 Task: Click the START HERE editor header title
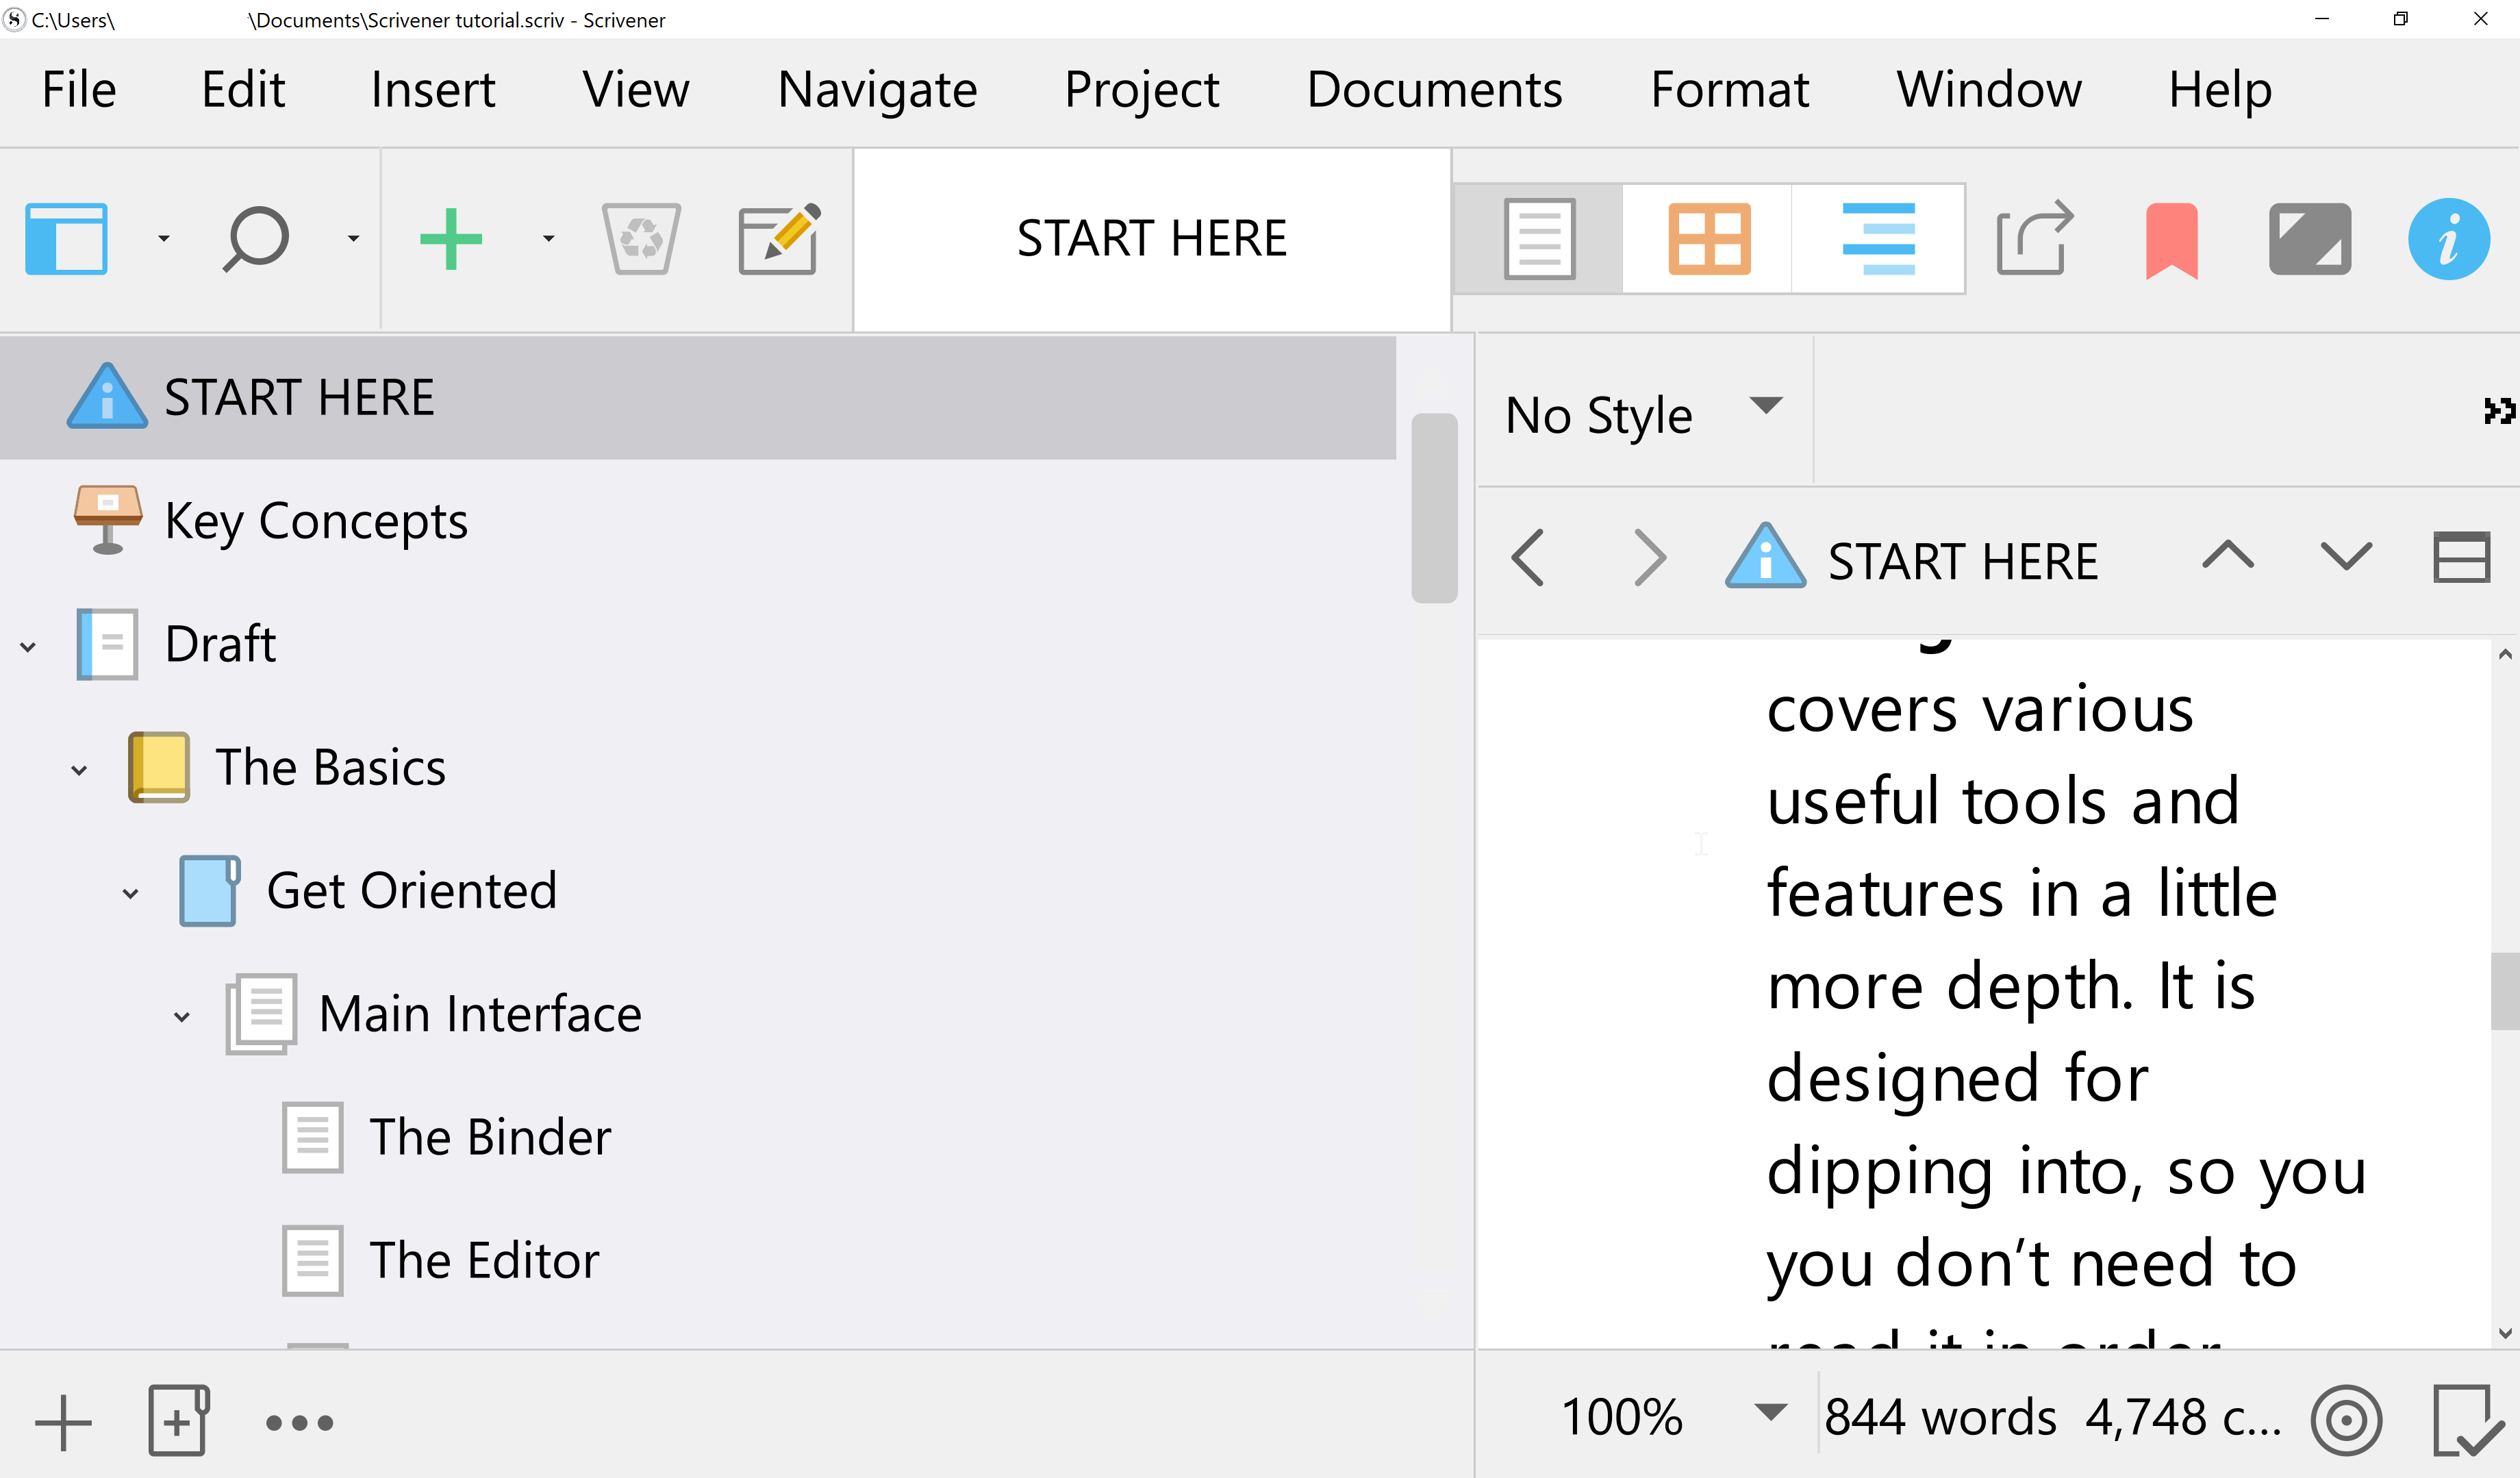tap(1963, 561)
